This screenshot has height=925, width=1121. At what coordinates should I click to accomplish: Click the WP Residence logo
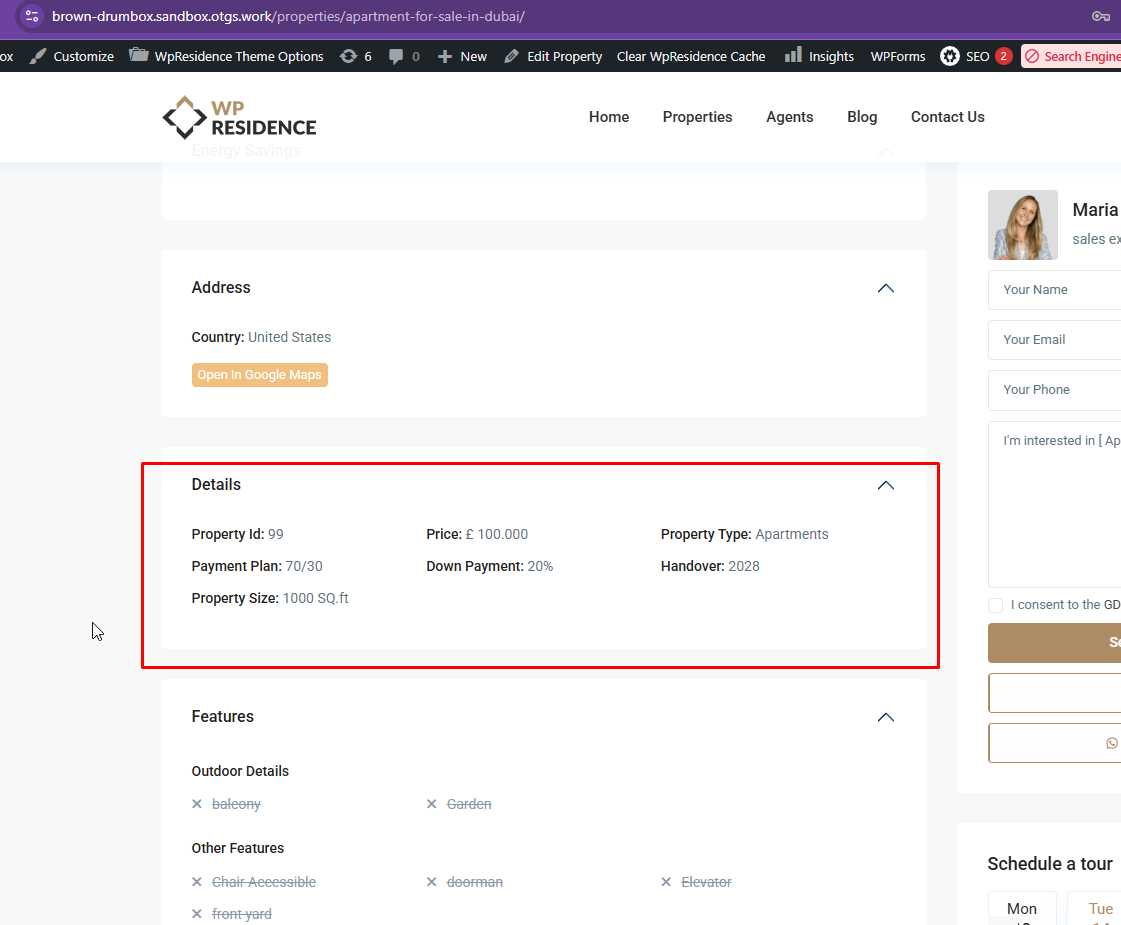point(239,117)
